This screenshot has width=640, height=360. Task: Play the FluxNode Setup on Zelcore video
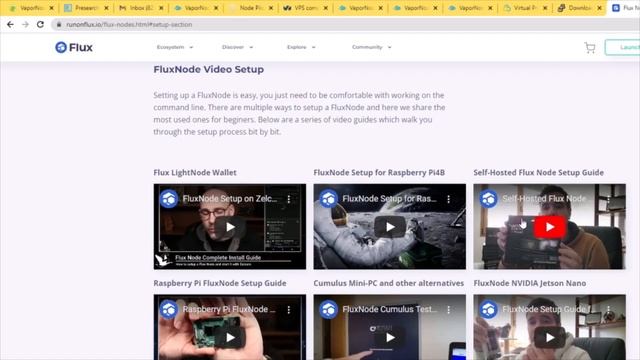230,227
